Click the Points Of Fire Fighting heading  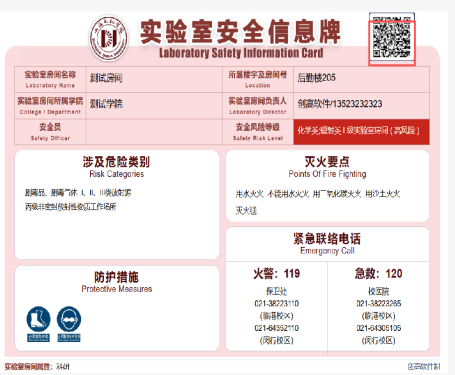[x=327, y=174]
